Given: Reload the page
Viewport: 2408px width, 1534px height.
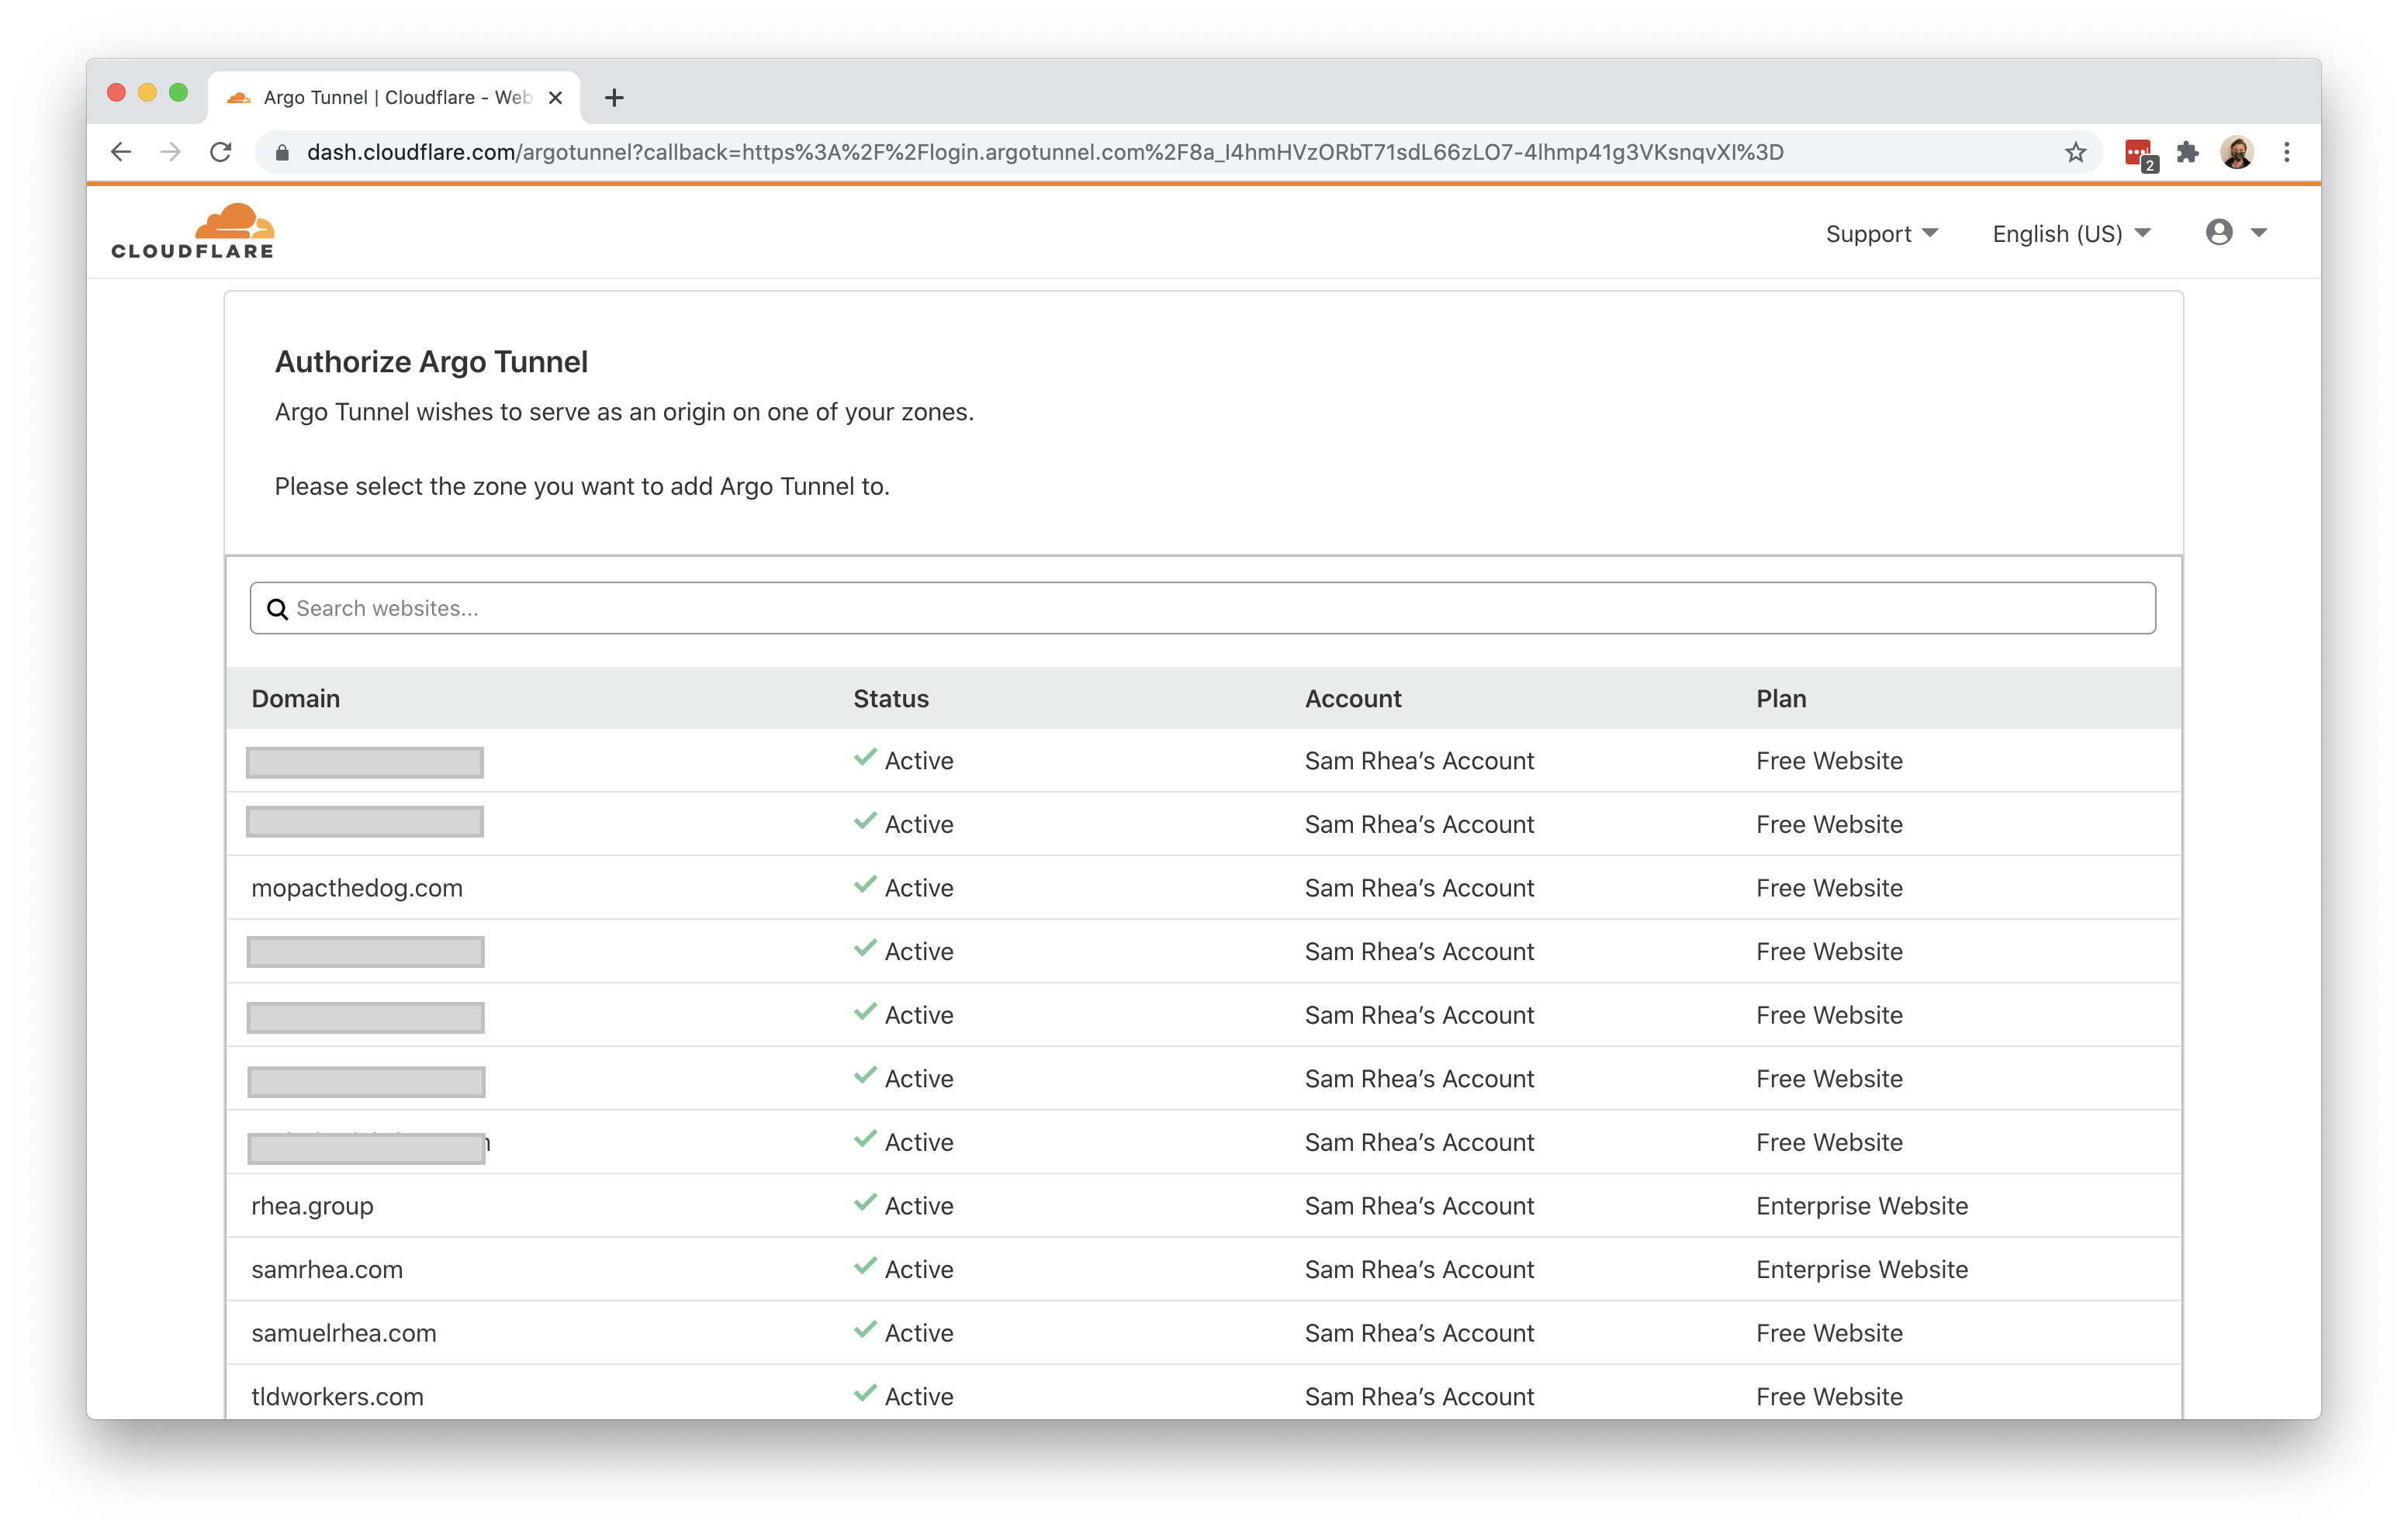Looking at the screenshot, I should [221, 152].
